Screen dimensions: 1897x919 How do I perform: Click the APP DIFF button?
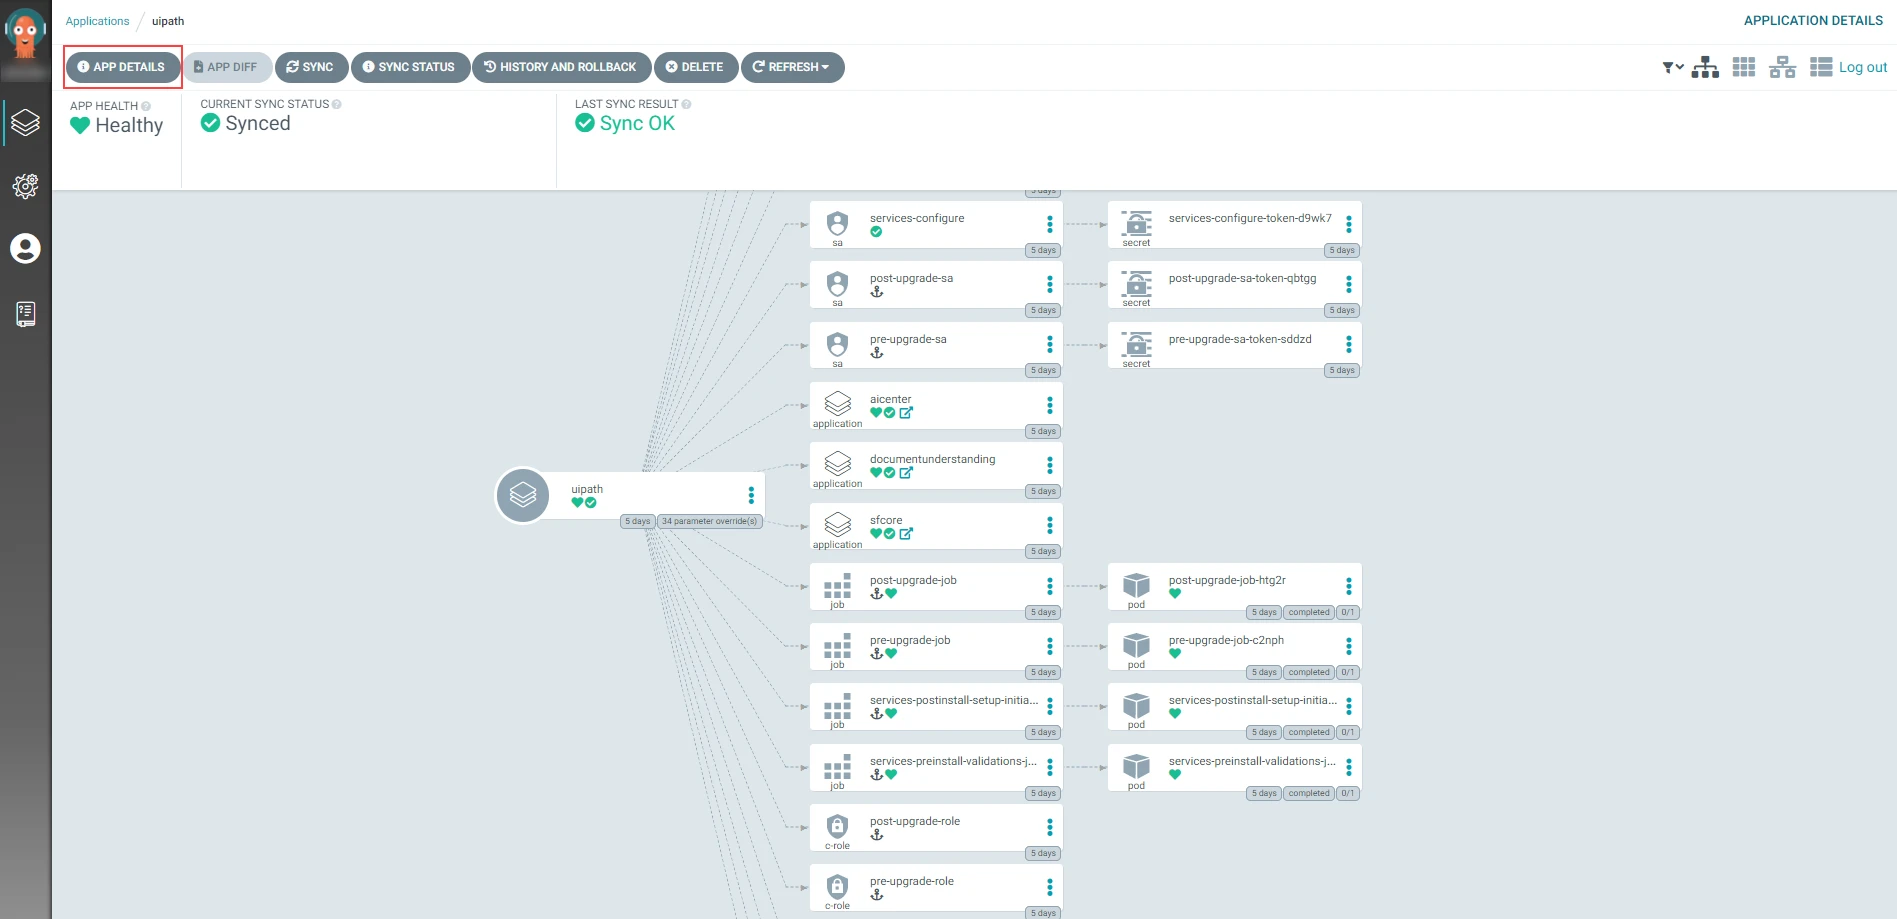point(226,67)
